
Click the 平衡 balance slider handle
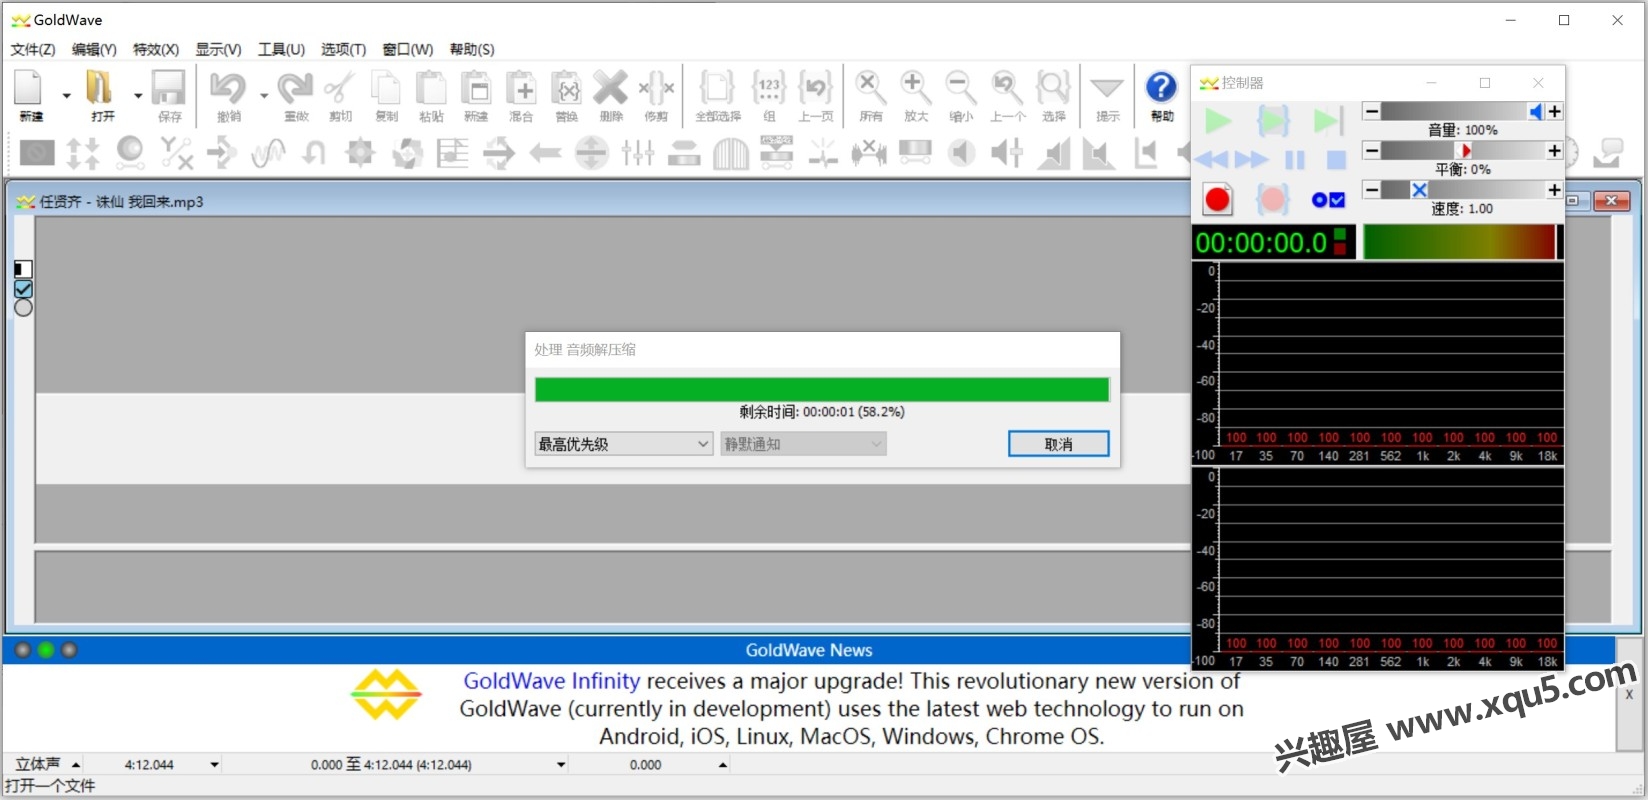[1464, 151]
